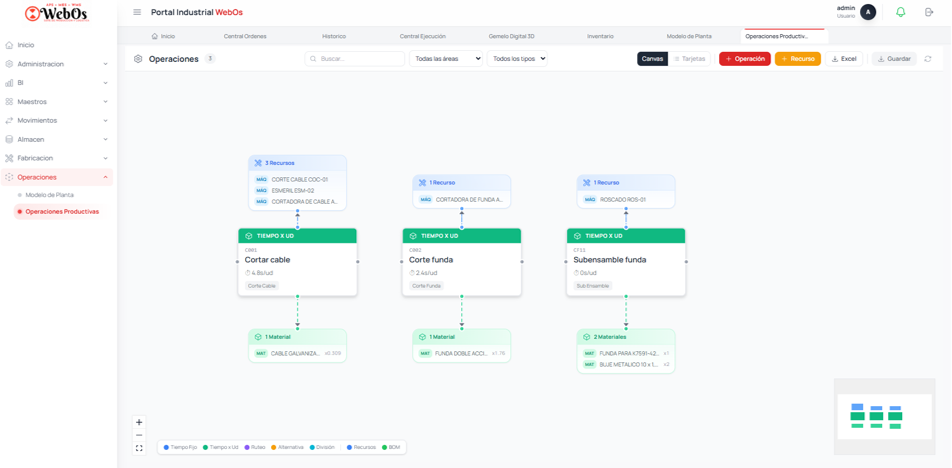Click the hamburger menu icon

point(137,12)
